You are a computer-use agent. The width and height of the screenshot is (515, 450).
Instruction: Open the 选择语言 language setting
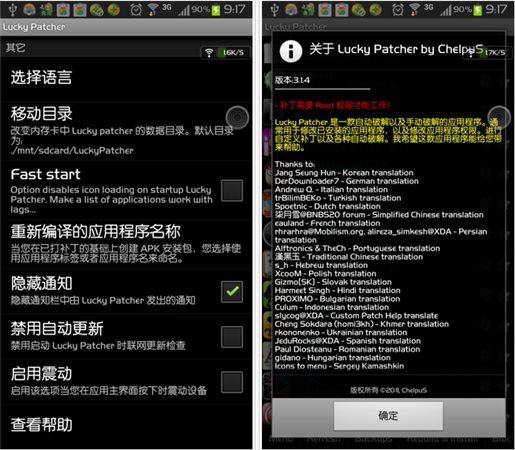126,78
